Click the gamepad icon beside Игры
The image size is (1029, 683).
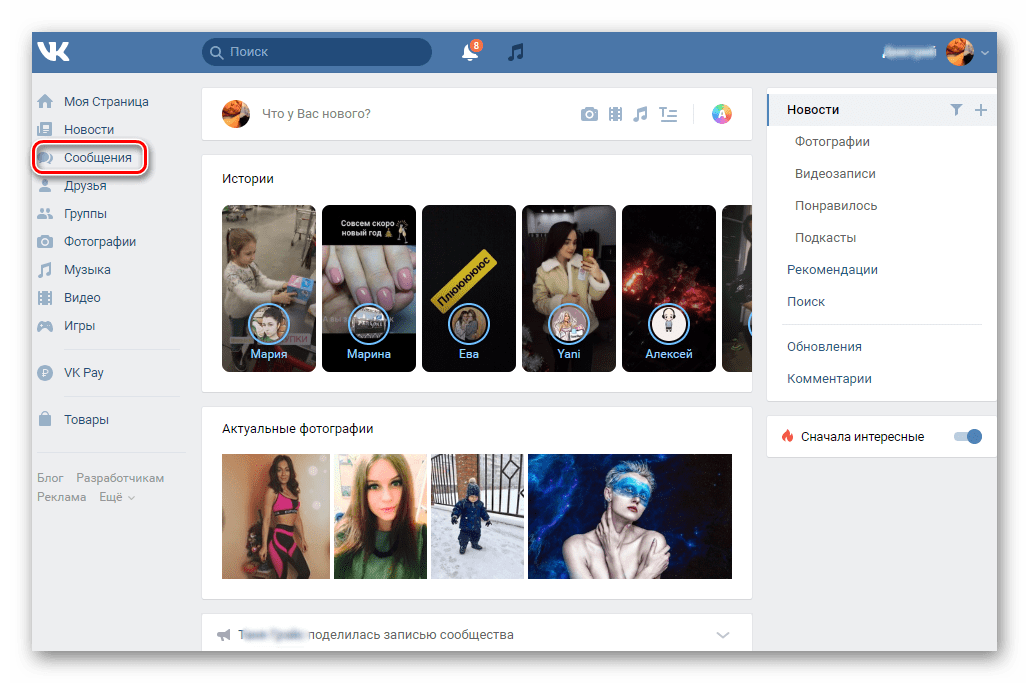[45, 326]
